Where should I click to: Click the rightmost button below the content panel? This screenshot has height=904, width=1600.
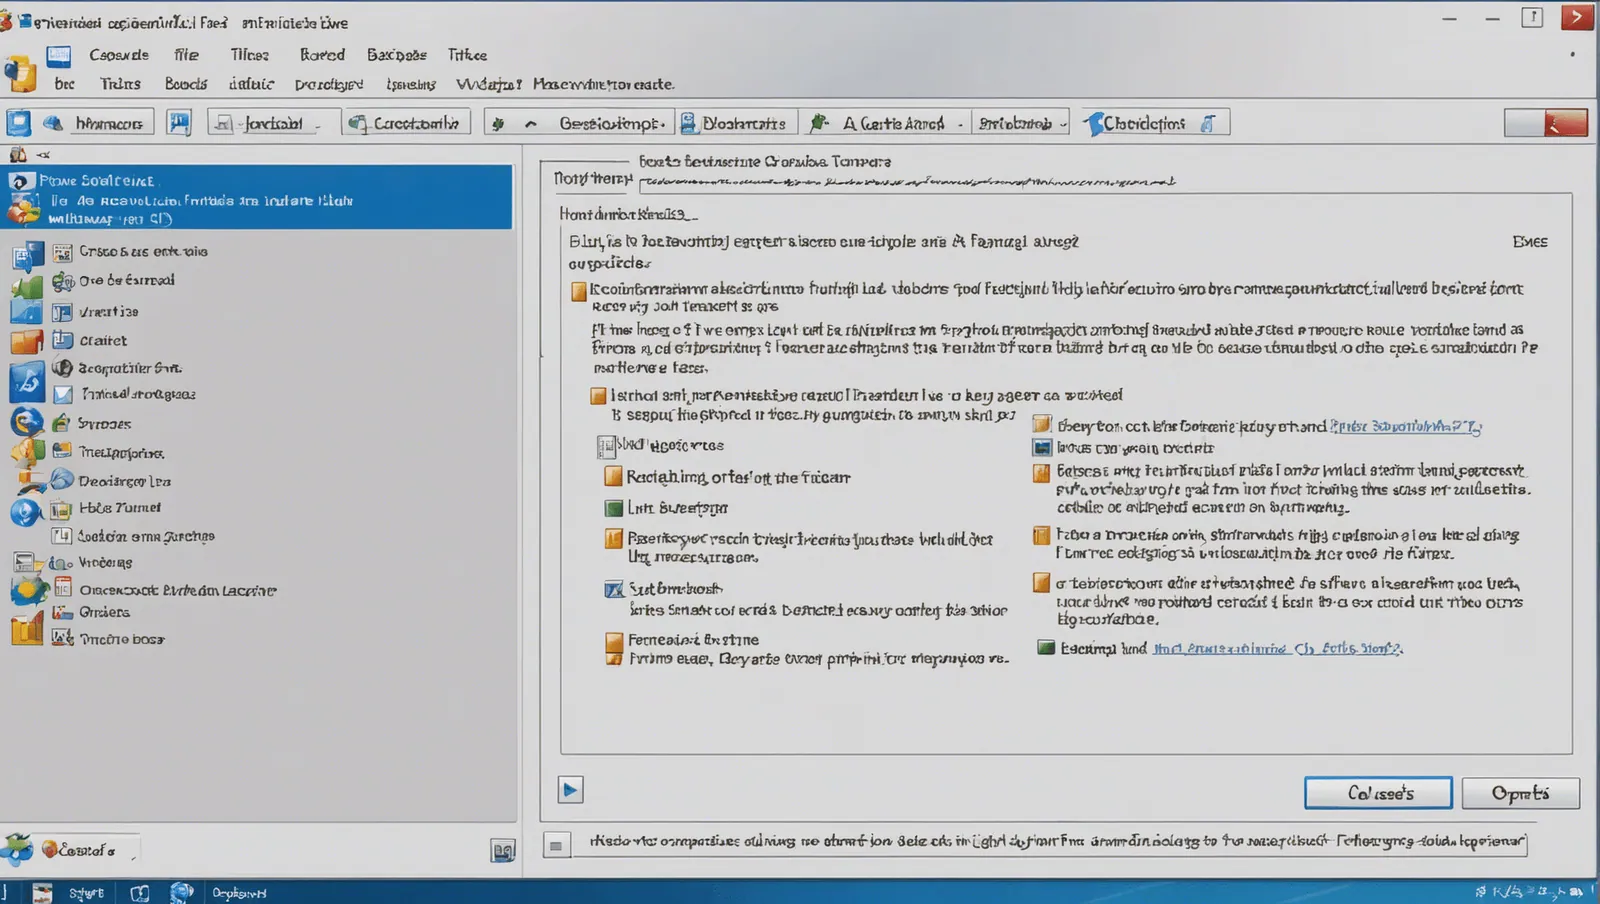coord(1520,793)
